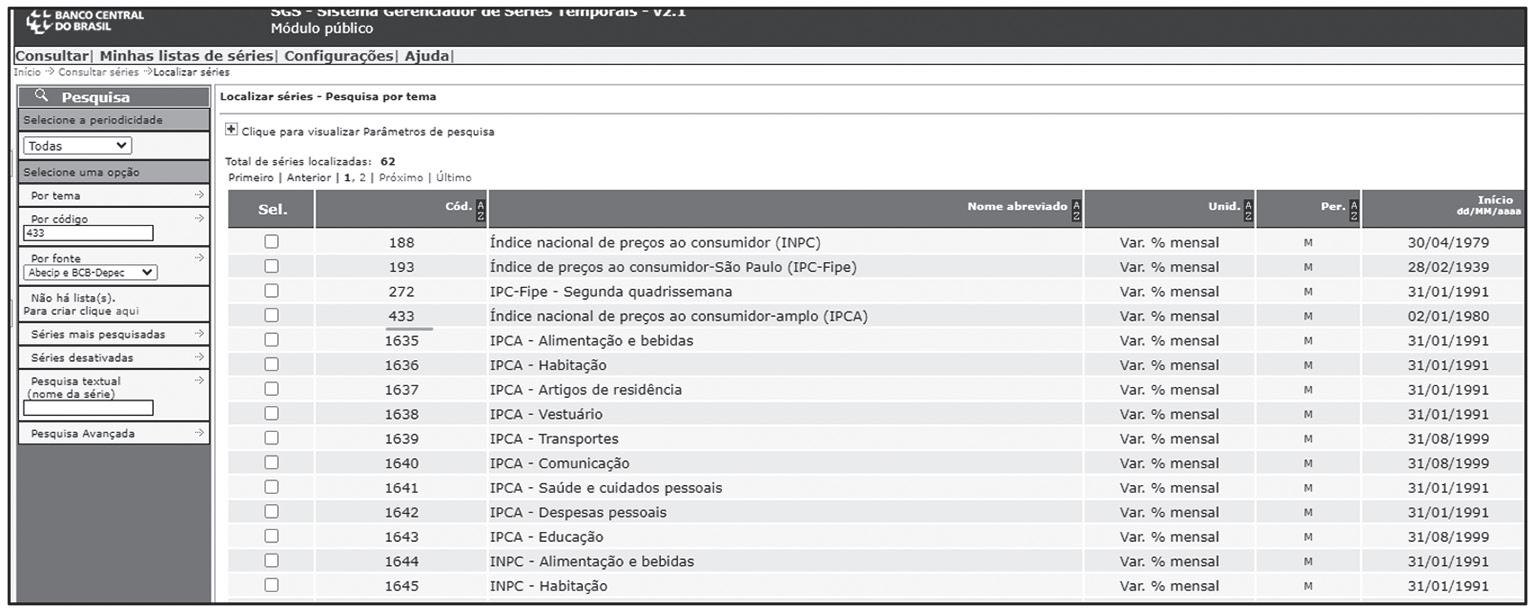The image size is (1535, 613).
Task: Open the Ajuda menu
Action: click(426, 56)
